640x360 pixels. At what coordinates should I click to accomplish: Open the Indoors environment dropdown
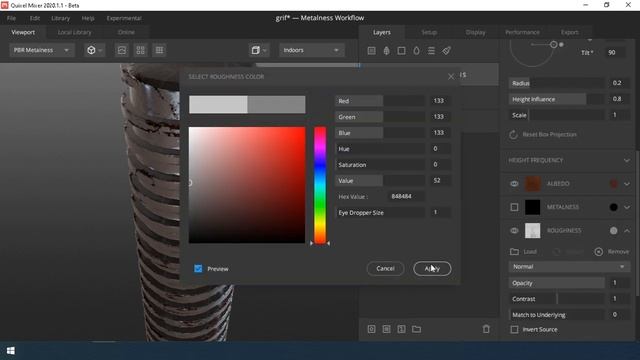[311, 50]
